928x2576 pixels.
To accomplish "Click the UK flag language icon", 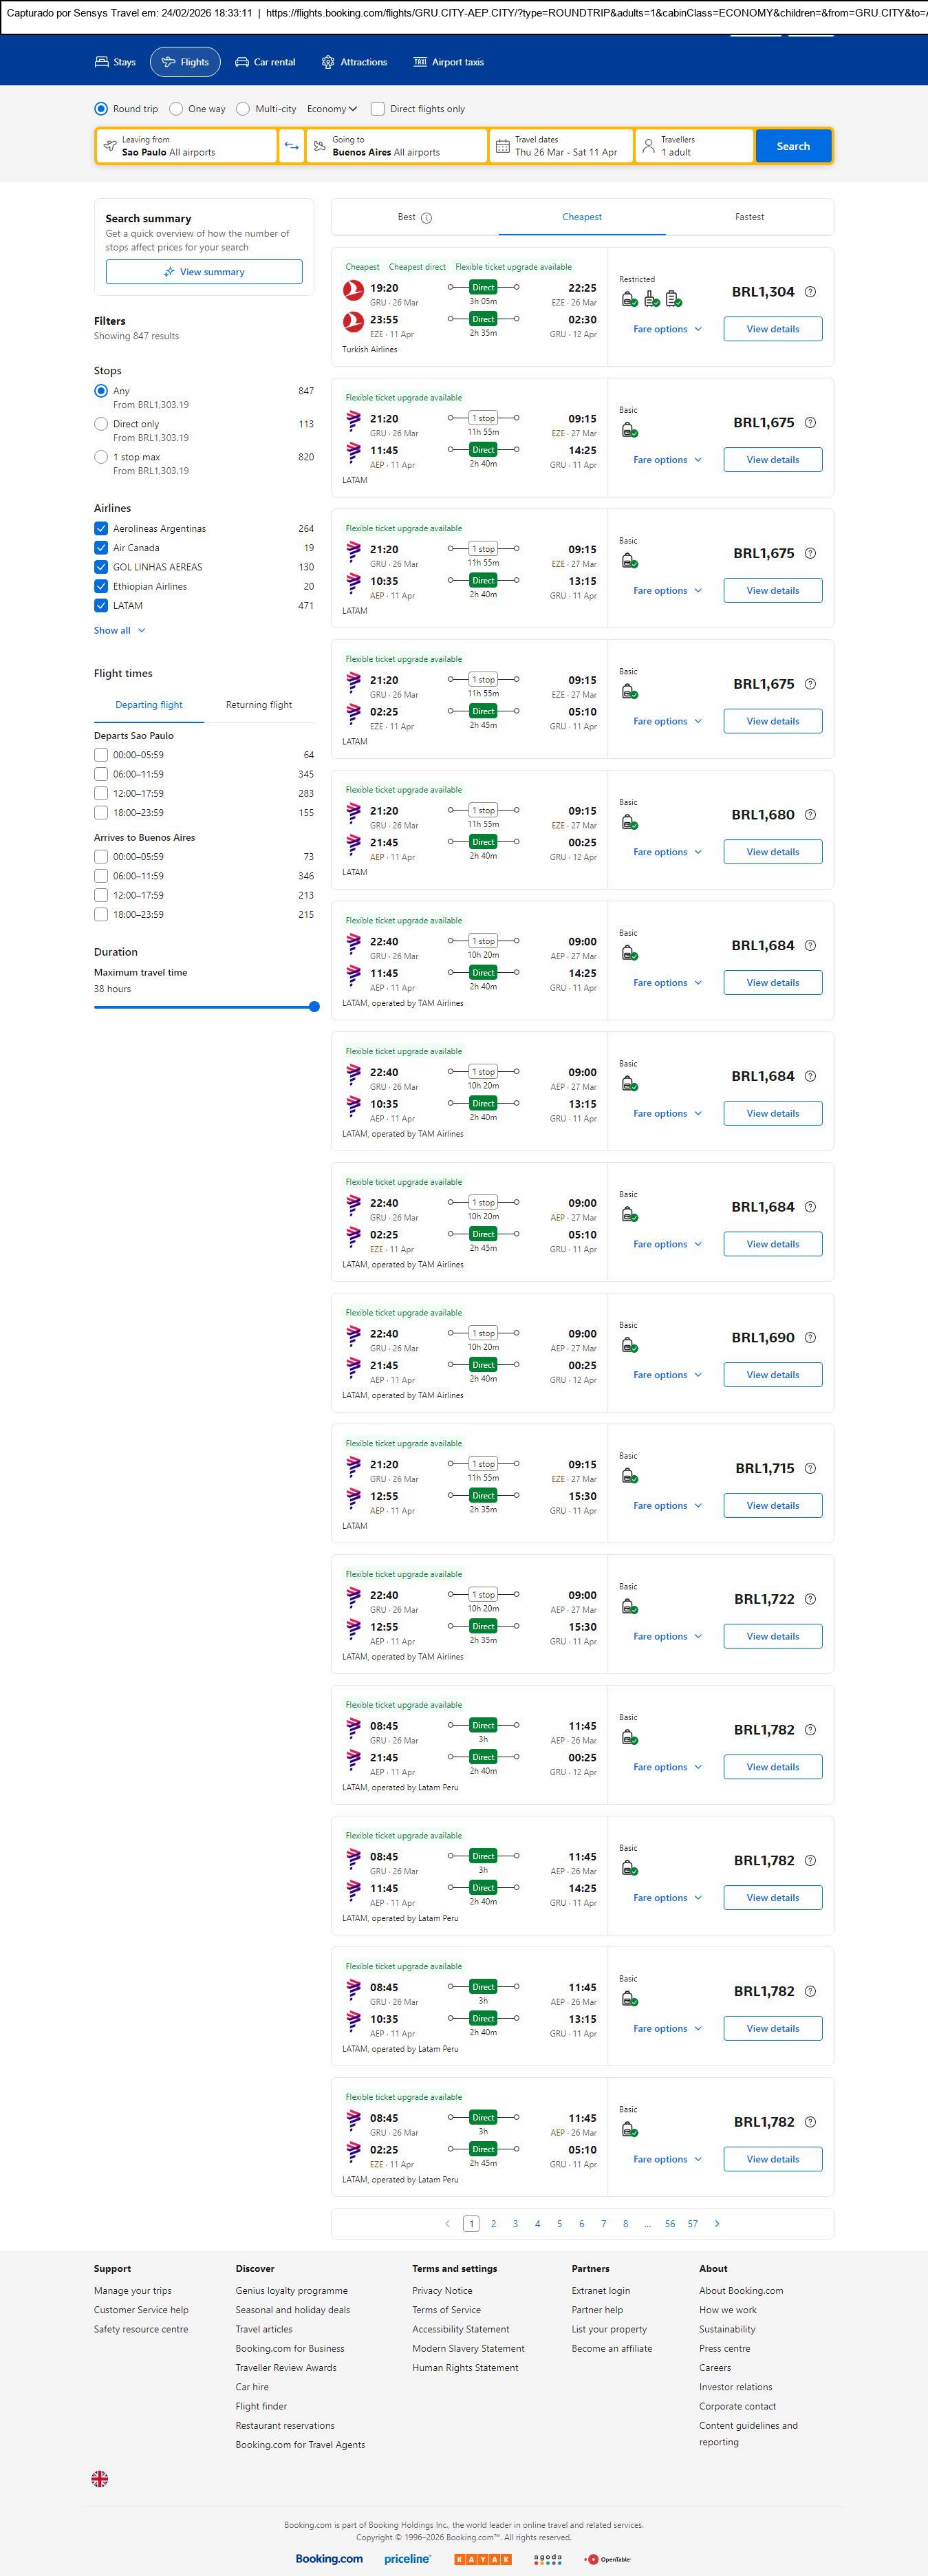I will (100, 2478).
